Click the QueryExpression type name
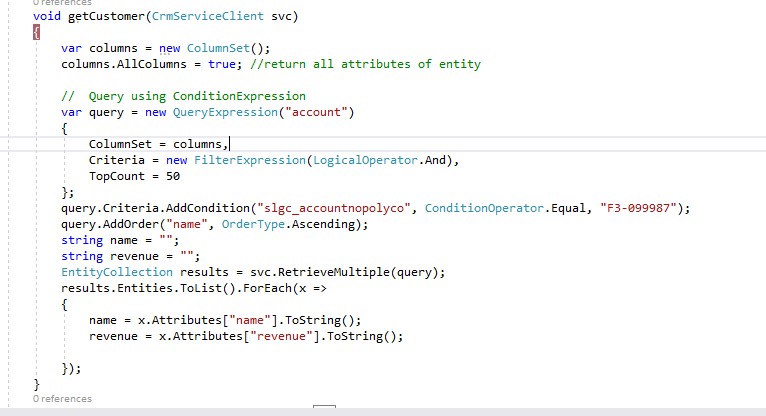766x416 pixels. click(x=225, y=112)
